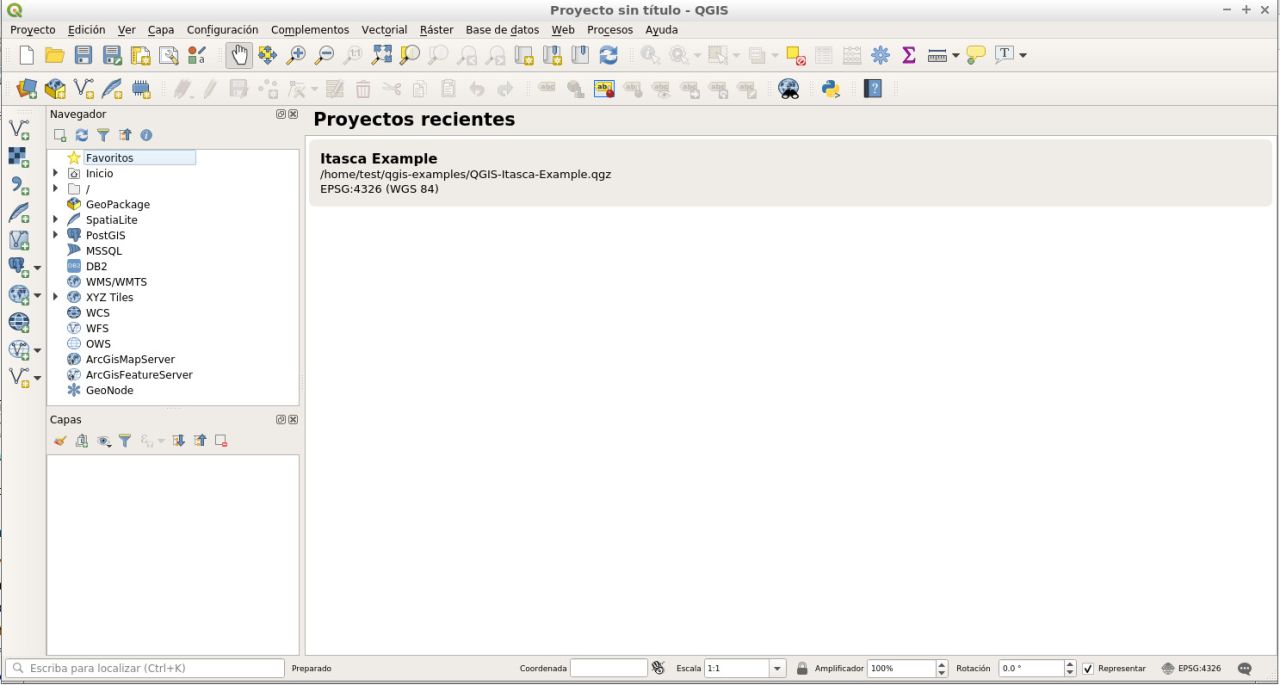1280x685 pixels.
Task: Select the Zoom In magnifier tool
Action: point(296,55)
